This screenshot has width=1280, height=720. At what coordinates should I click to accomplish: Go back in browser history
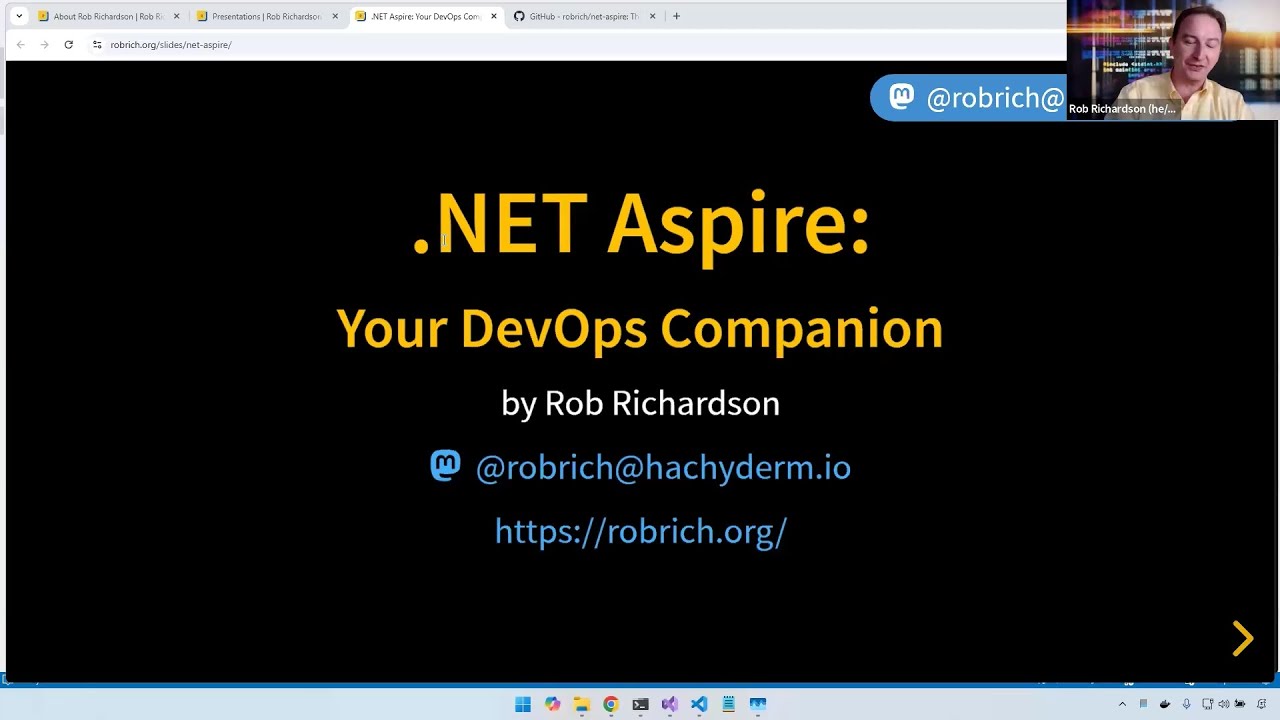(20, 44)
